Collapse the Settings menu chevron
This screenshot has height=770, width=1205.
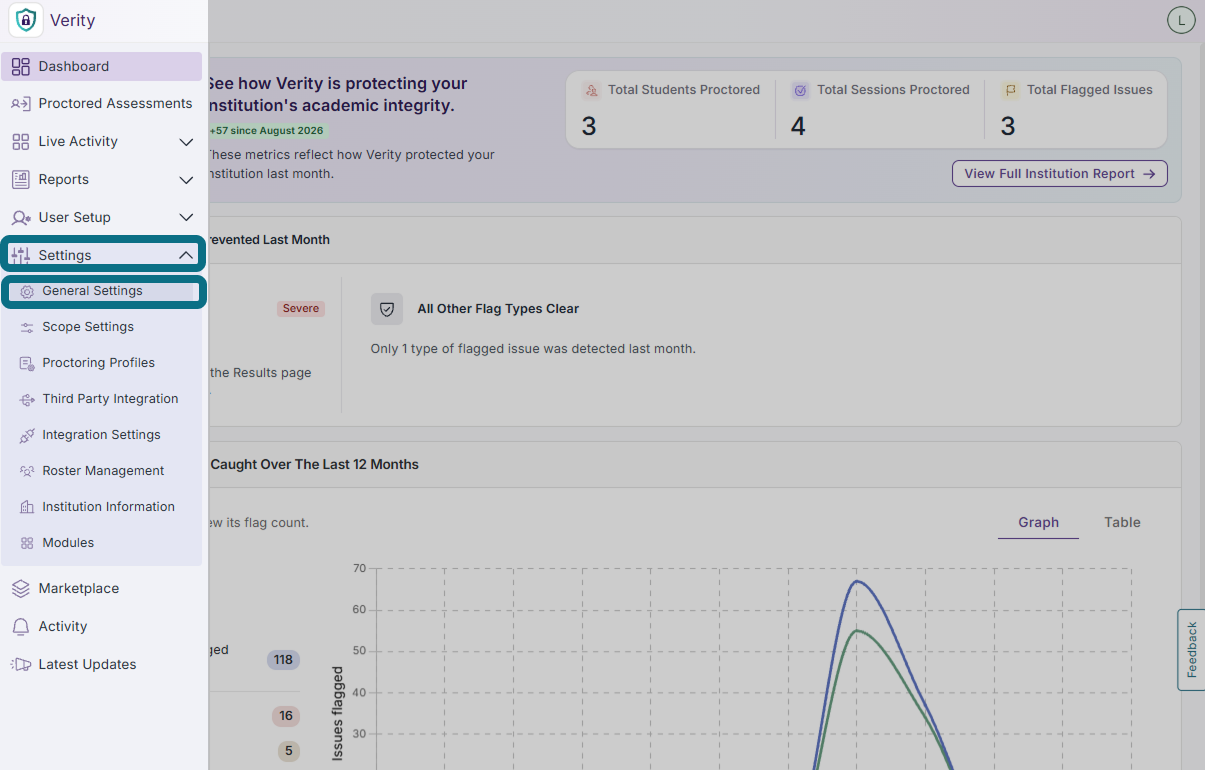point(186,256)
